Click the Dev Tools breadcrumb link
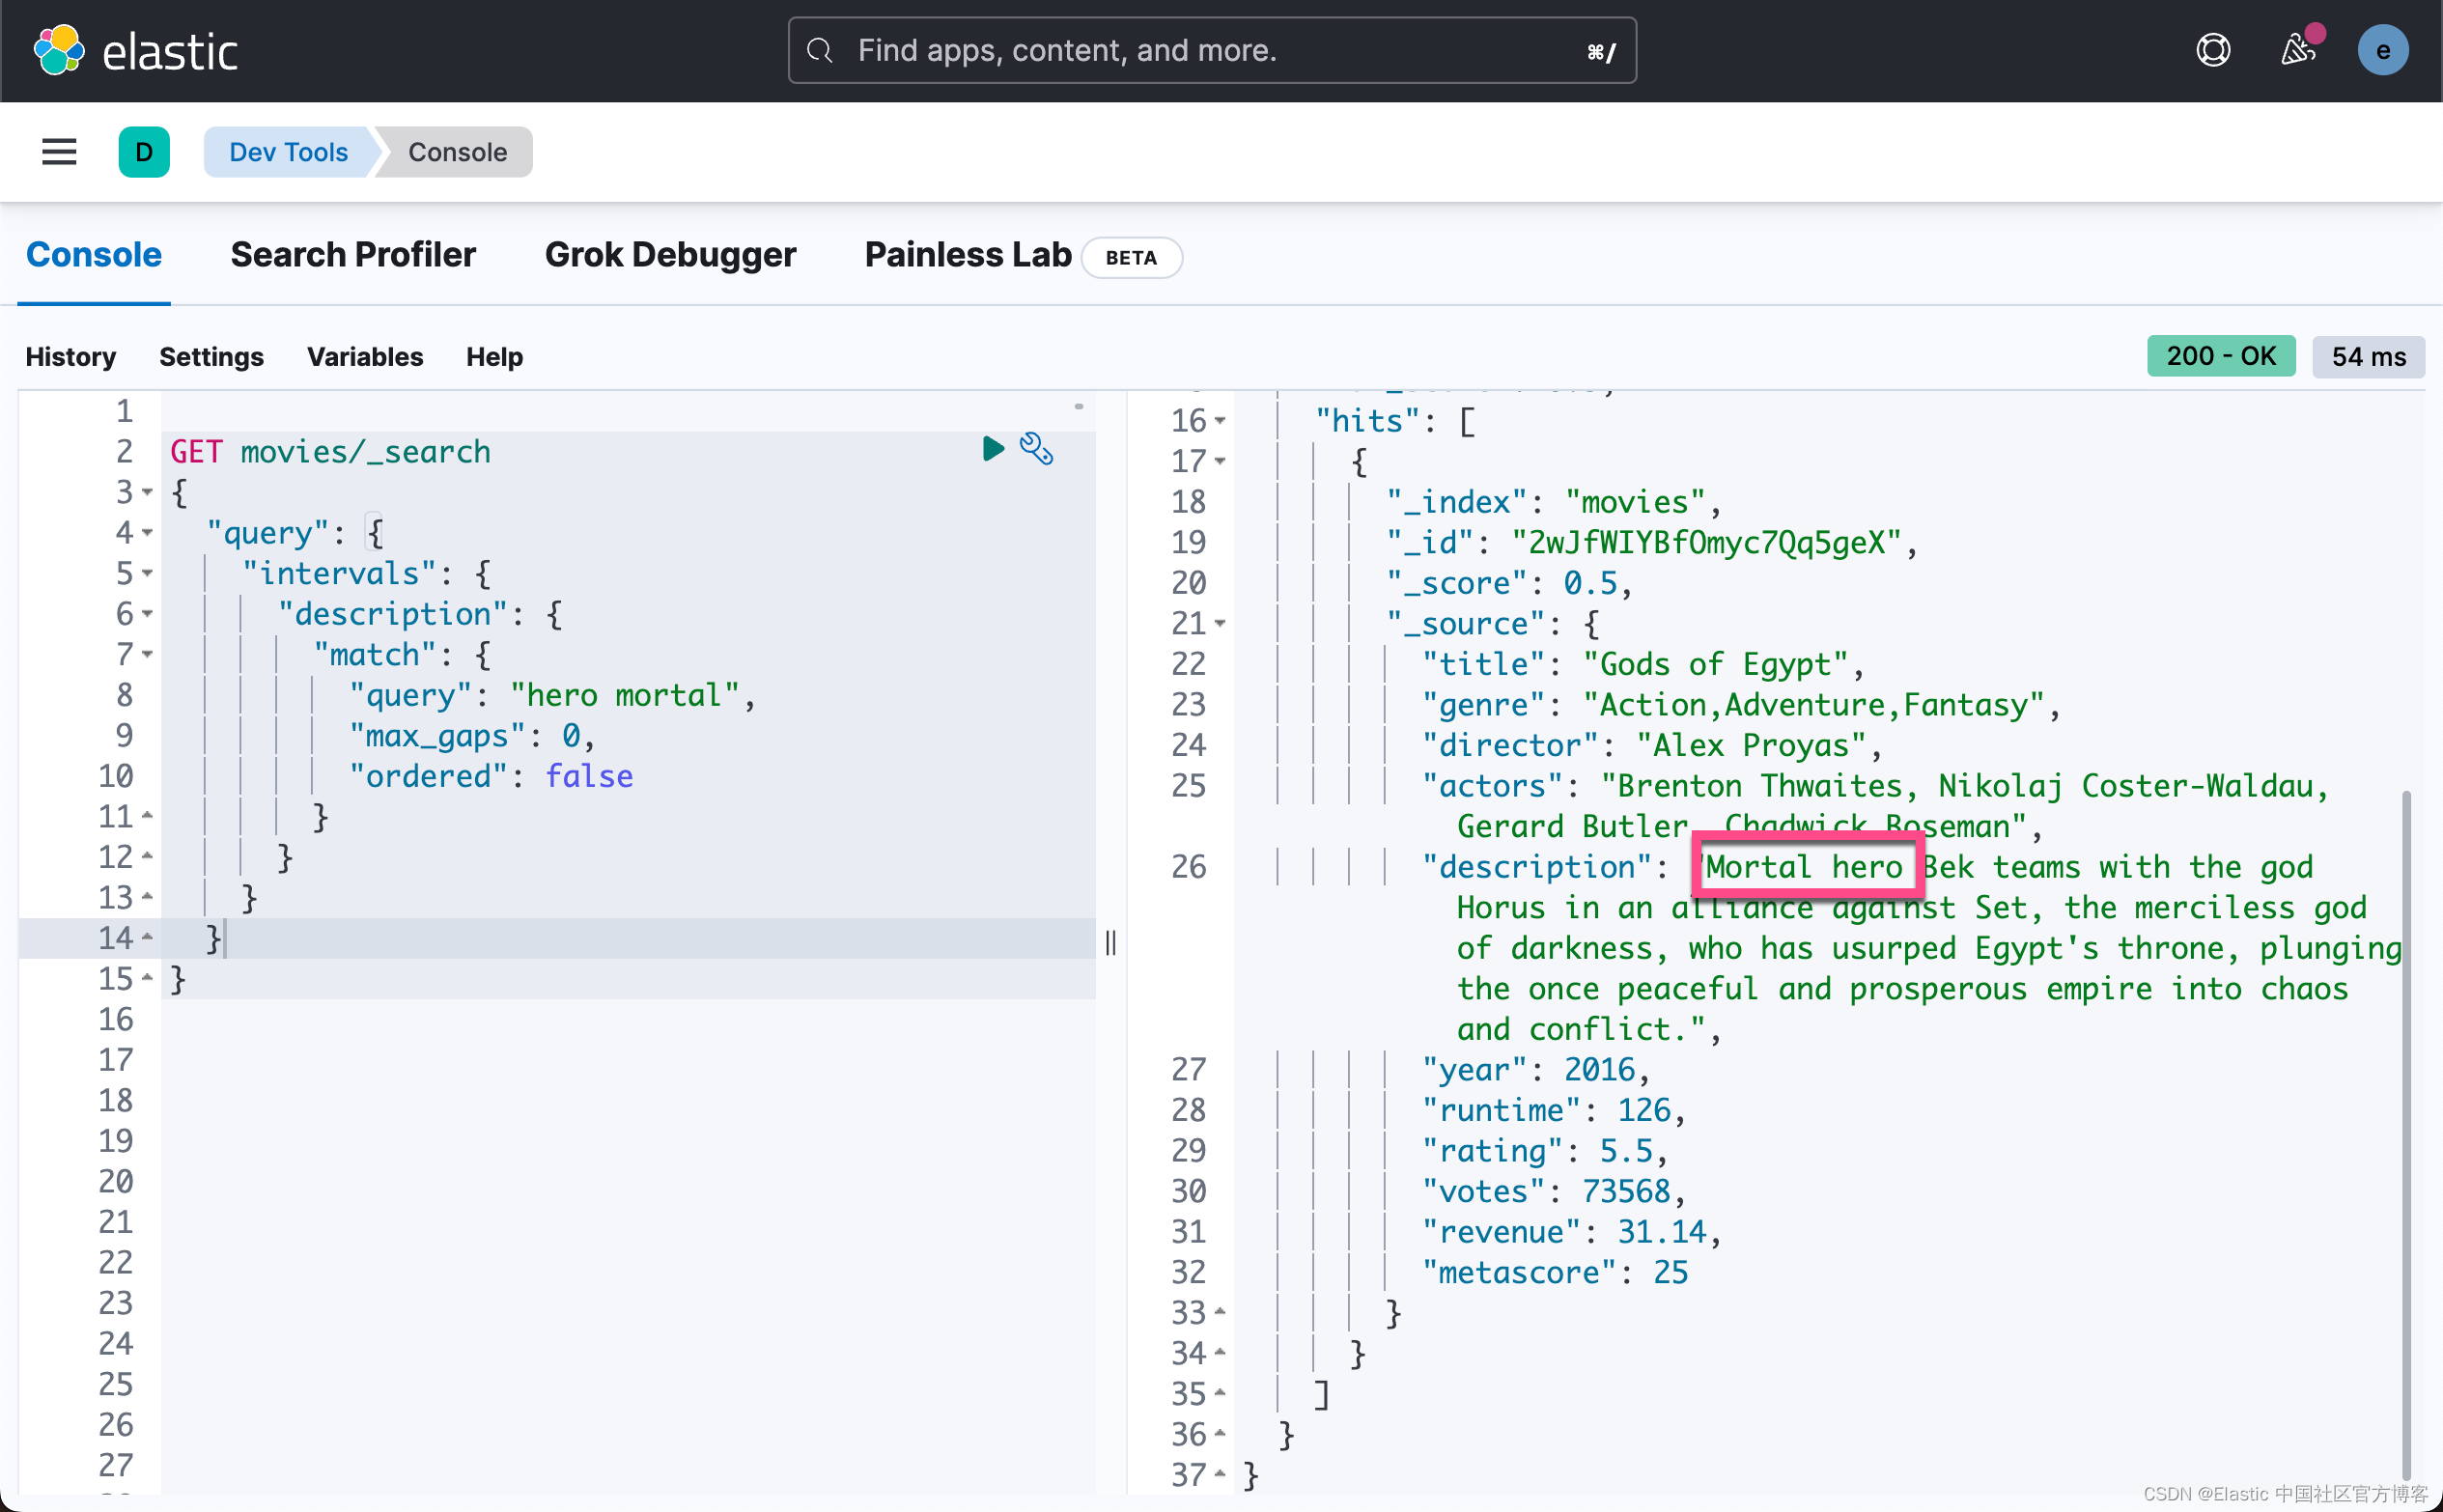The height and width of the screenshot is (1512, 2443). [x=288, y=152]
